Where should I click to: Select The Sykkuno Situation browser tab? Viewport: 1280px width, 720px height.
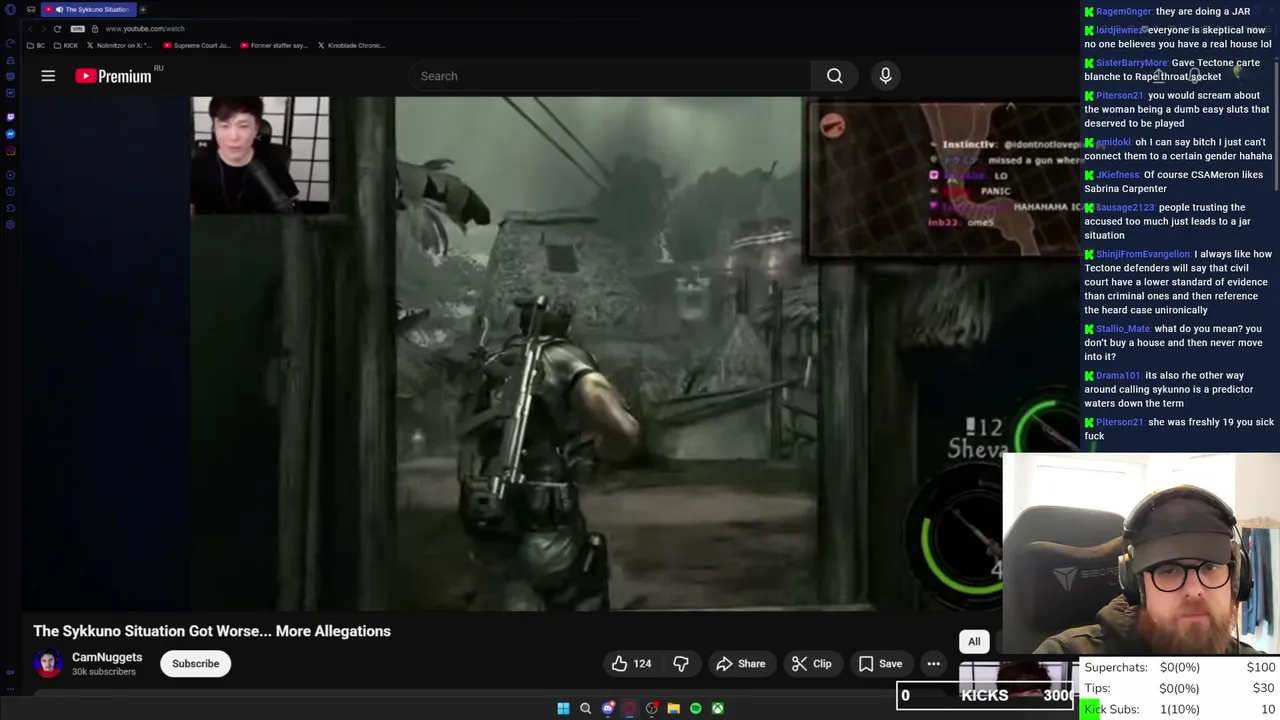[x=90, y=9]
